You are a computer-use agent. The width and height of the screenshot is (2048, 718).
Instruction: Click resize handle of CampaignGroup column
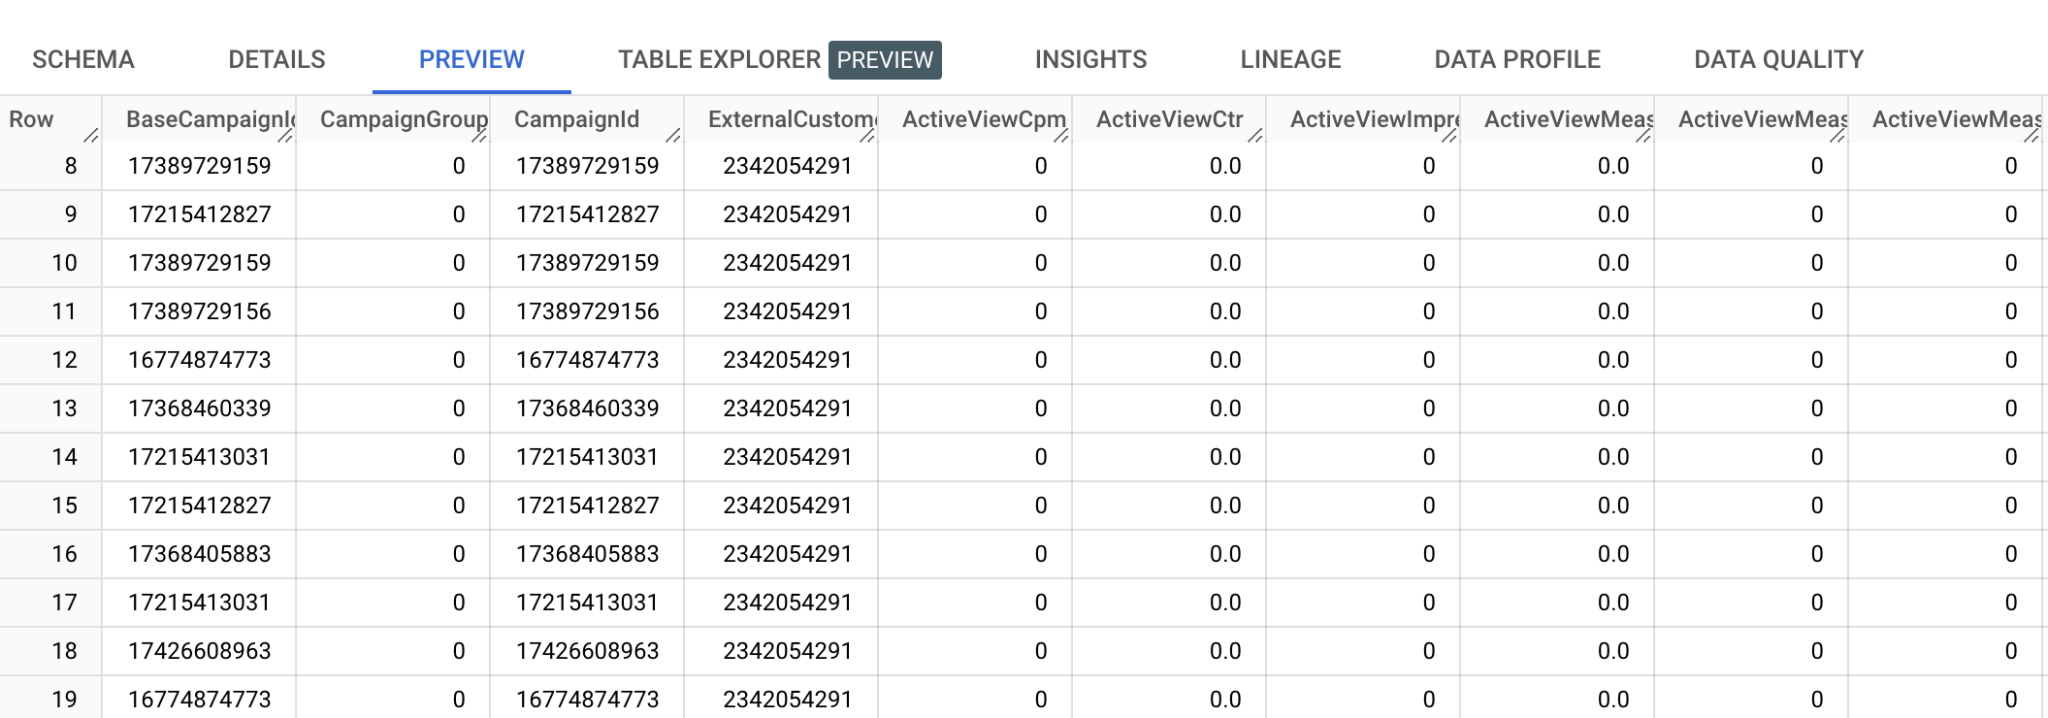[479, 135]
